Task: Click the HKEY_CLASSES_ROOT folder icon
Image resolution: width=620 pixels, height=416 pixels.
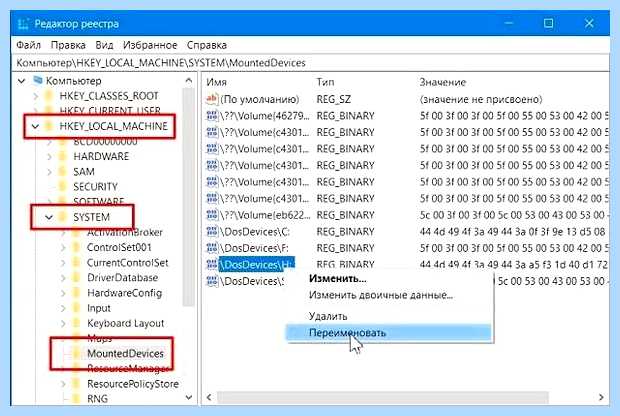Action: [x=49, y=96]
